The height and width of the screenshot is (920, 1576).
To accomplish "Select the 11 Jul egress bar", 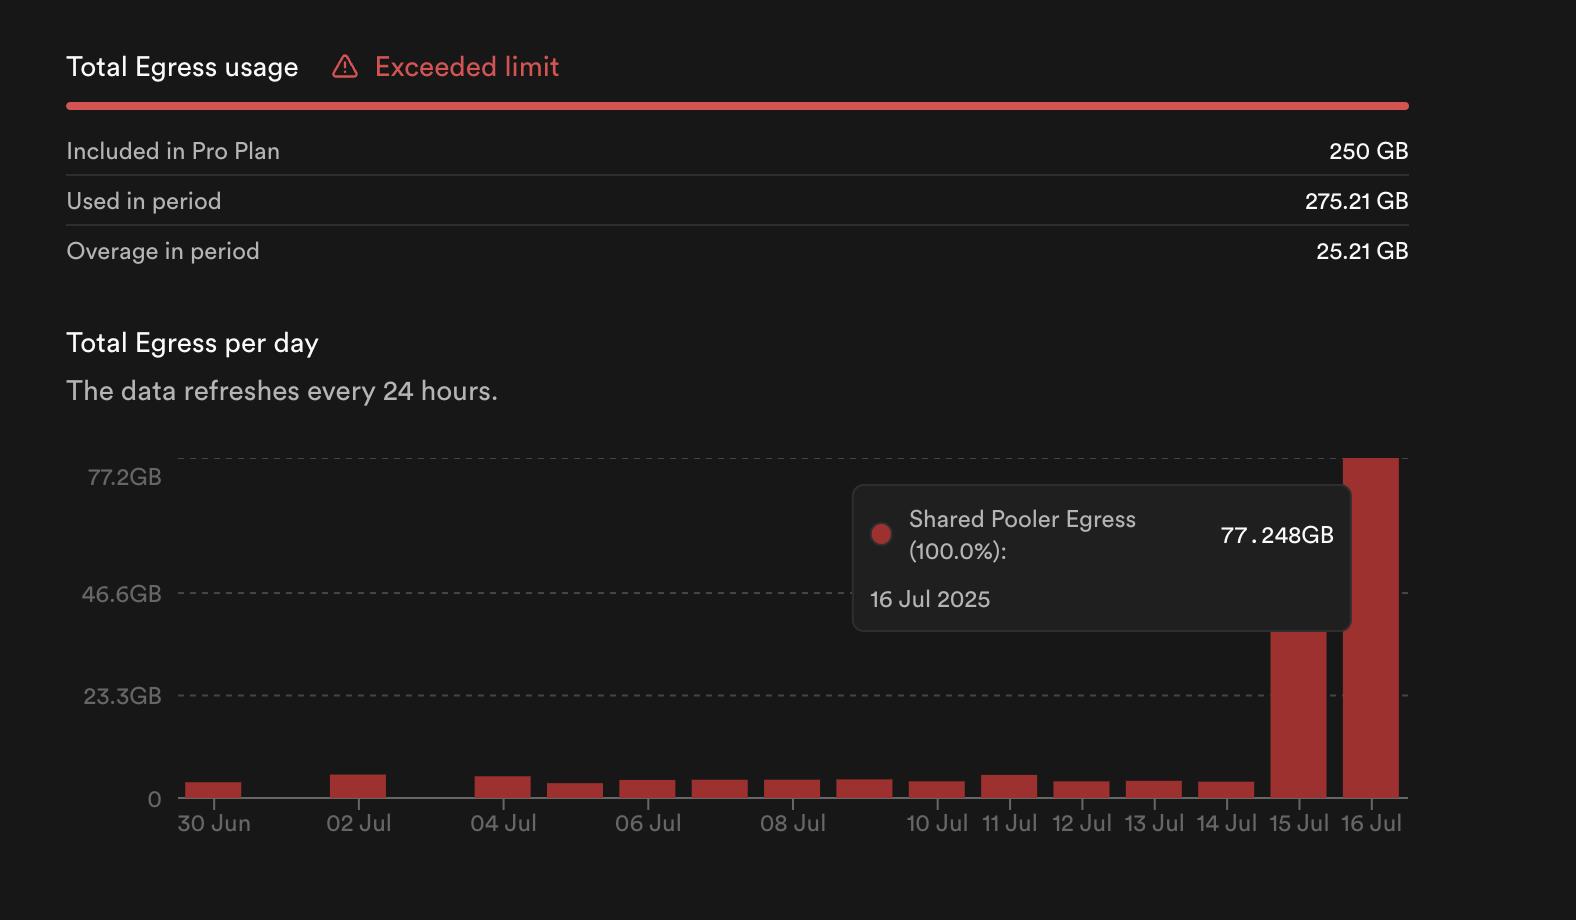I will coord(1009,786).
